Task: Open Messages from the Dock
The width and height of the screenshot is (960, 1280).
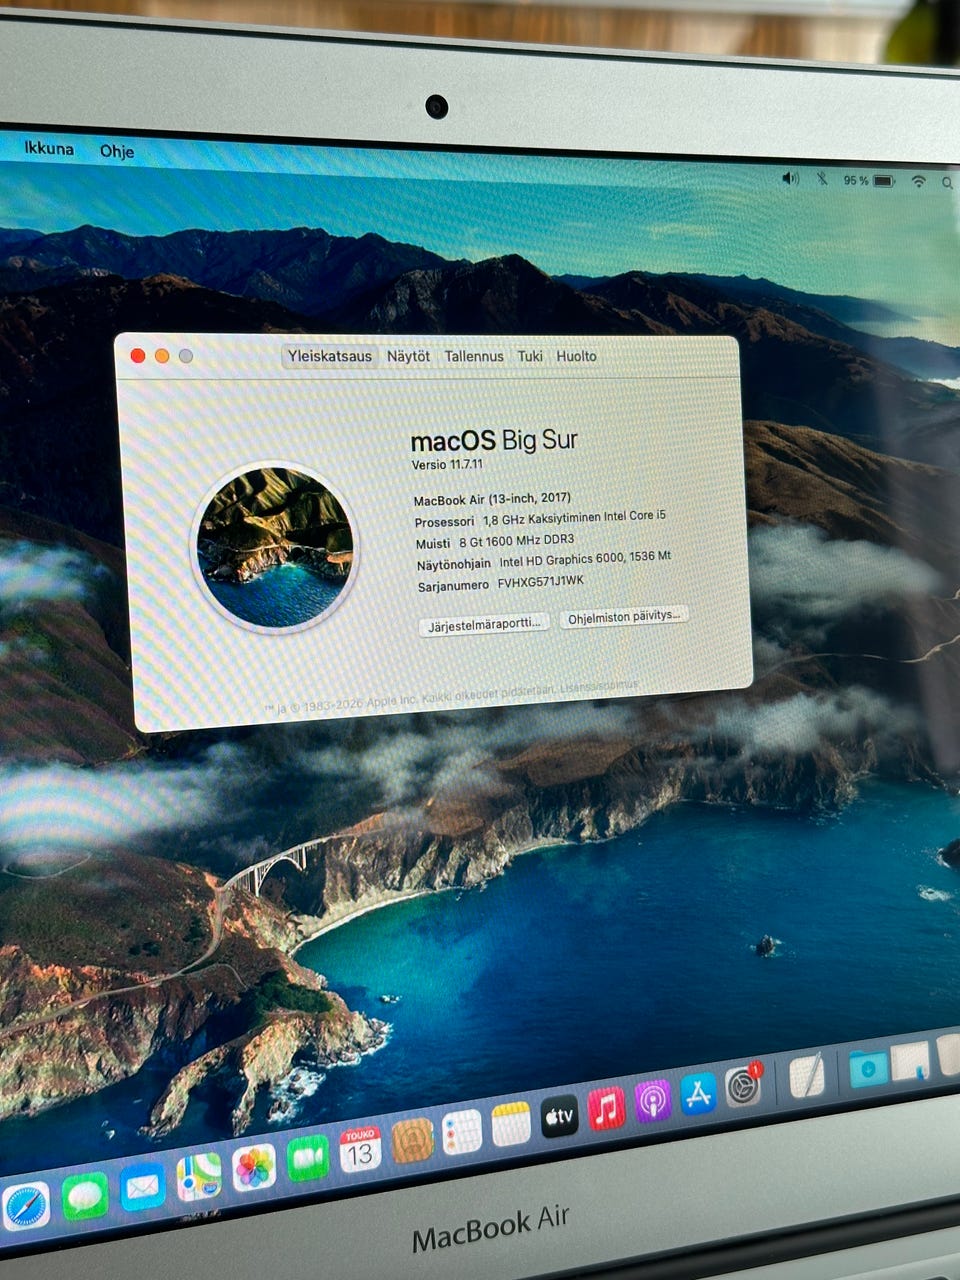Action: pyautogui.click(x=85, y=1196)
